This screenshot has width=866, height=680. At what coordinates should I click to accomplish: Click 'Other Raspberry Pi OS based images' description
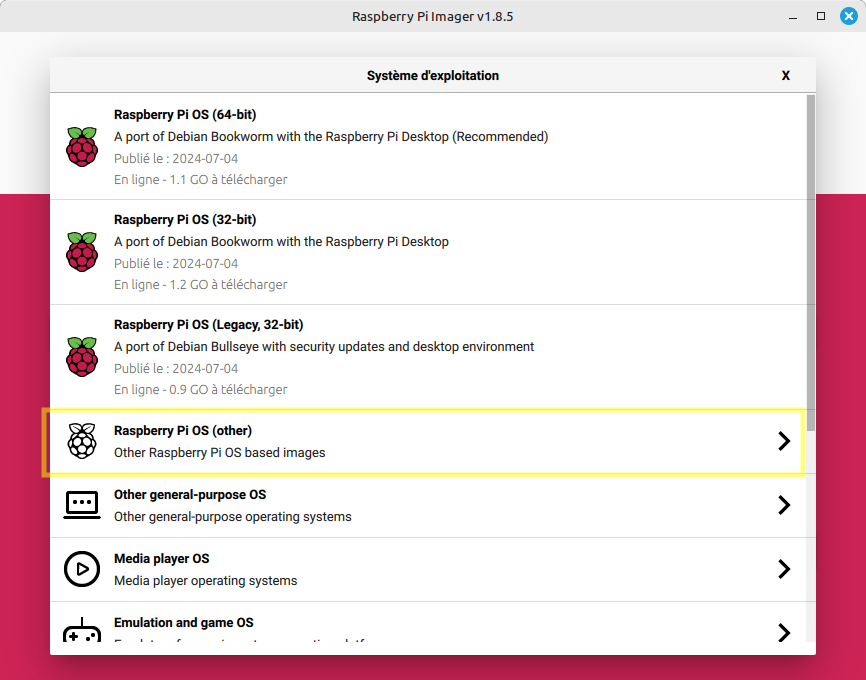pyautogui.click(x=219, y=453)
